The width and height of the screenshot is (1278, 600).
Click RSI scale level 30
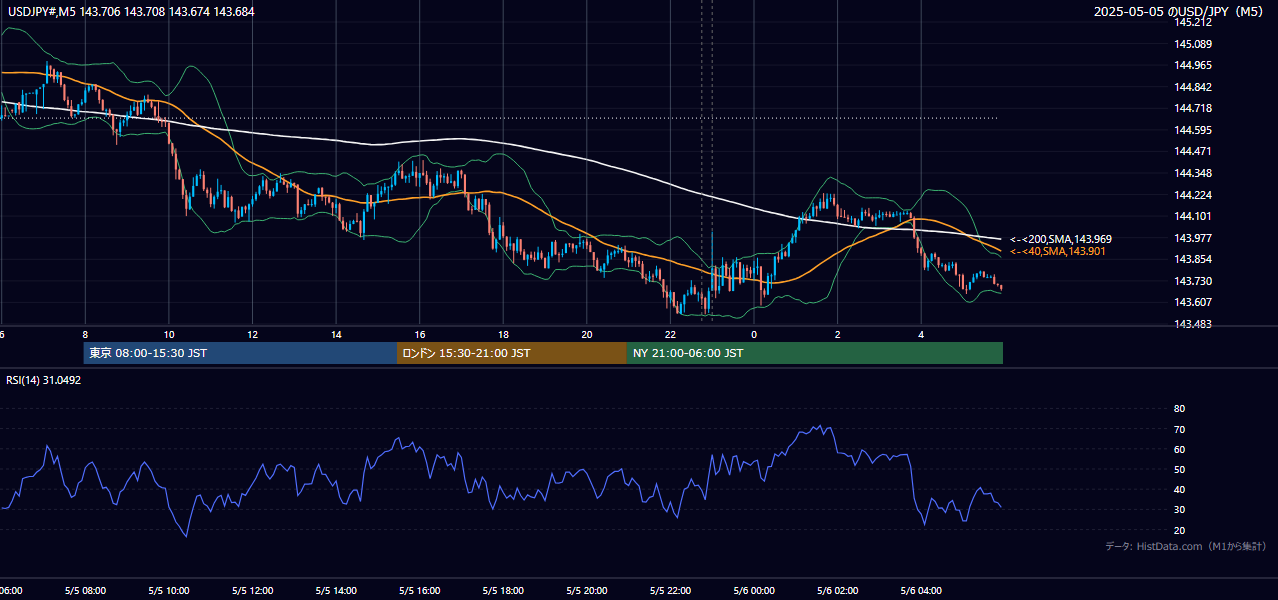[1179, 510]
